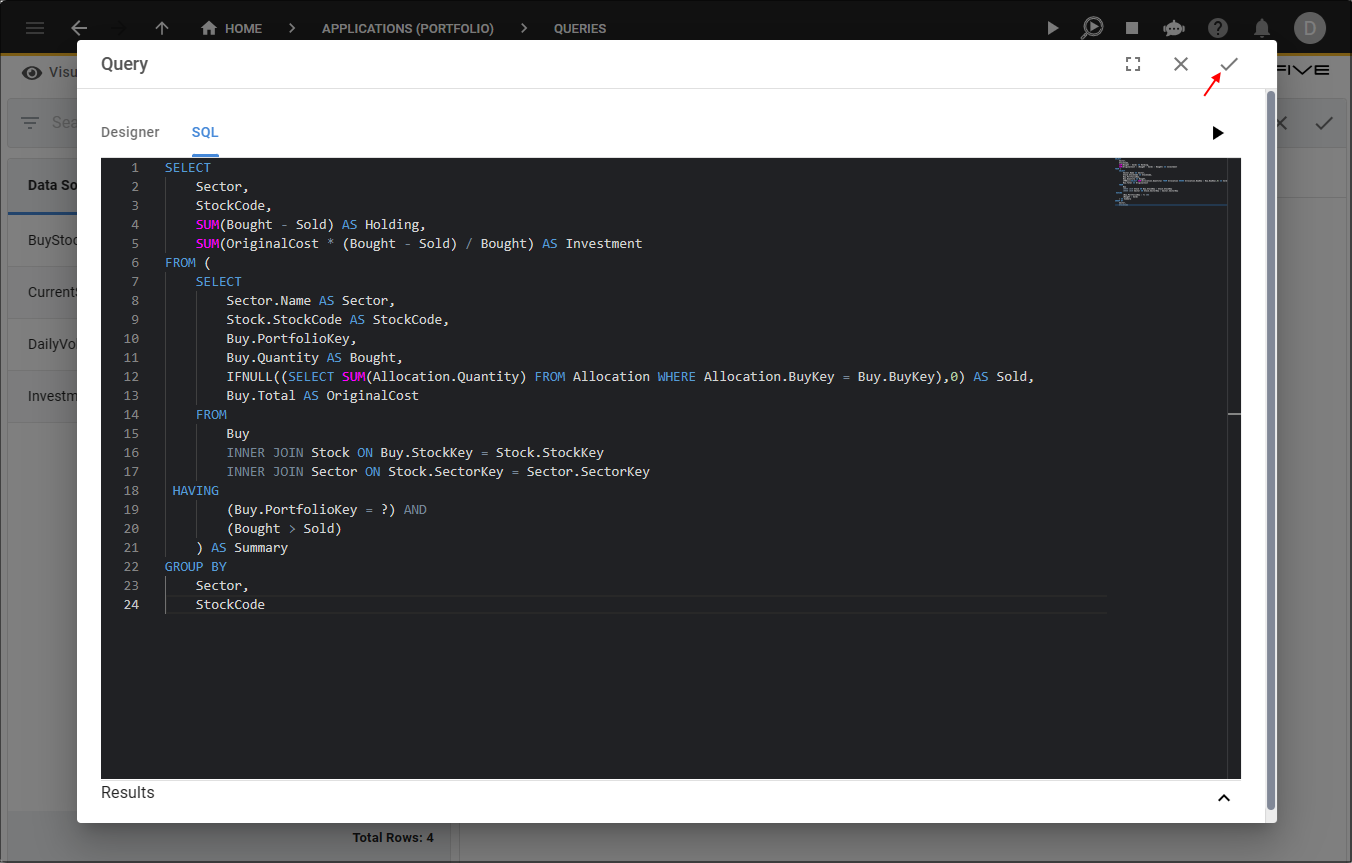Open the help question mark icon
The width and height of the screenshot is (1352, 863).
(x=1218, y=28)
